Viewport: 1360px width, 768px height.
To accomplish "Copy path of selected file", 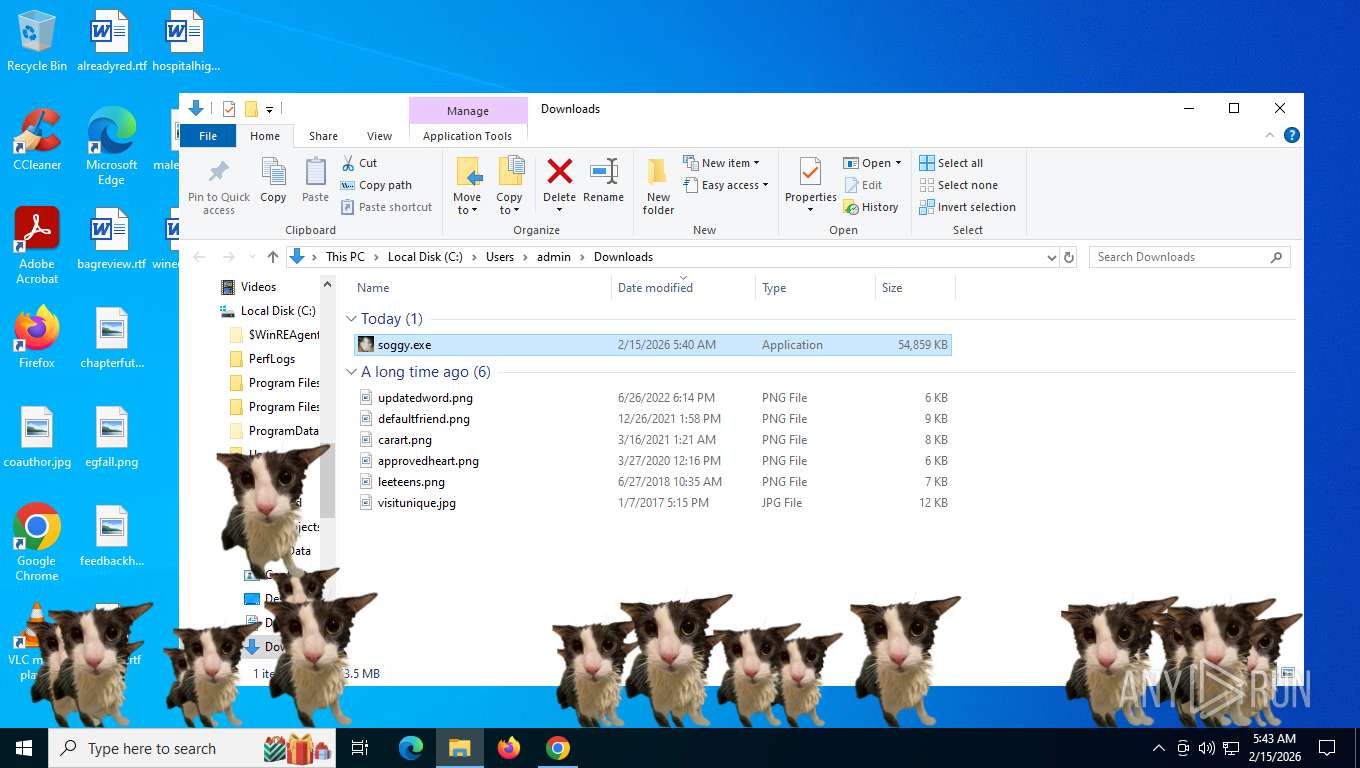I will (376, 185).
